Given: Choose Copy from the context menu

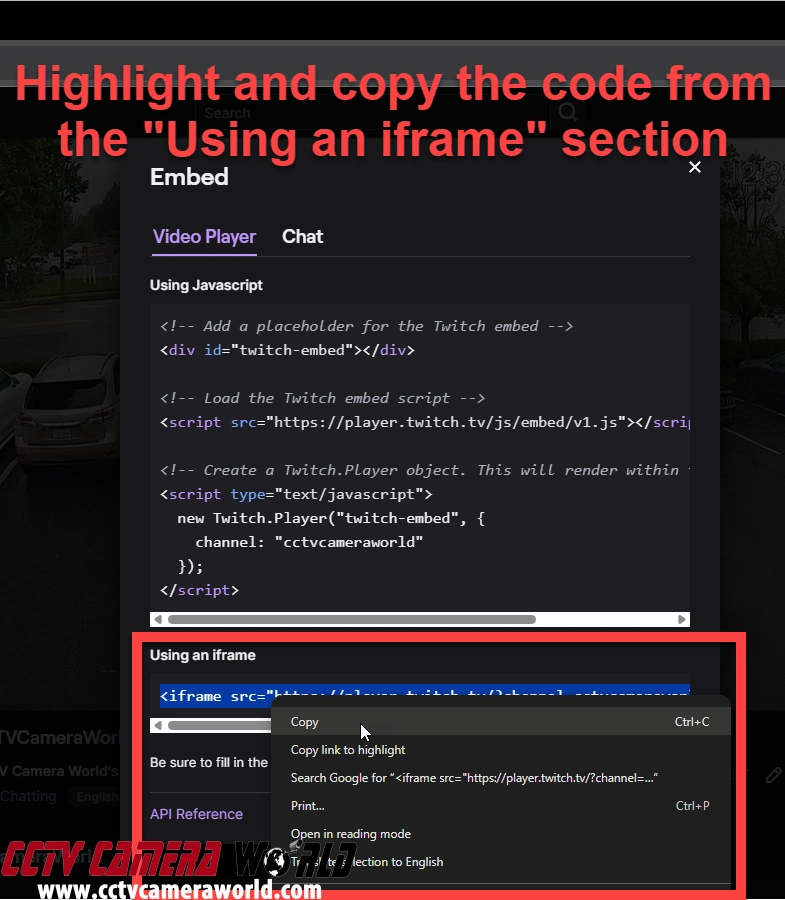Looking at the screenshot, I should 305,722.
